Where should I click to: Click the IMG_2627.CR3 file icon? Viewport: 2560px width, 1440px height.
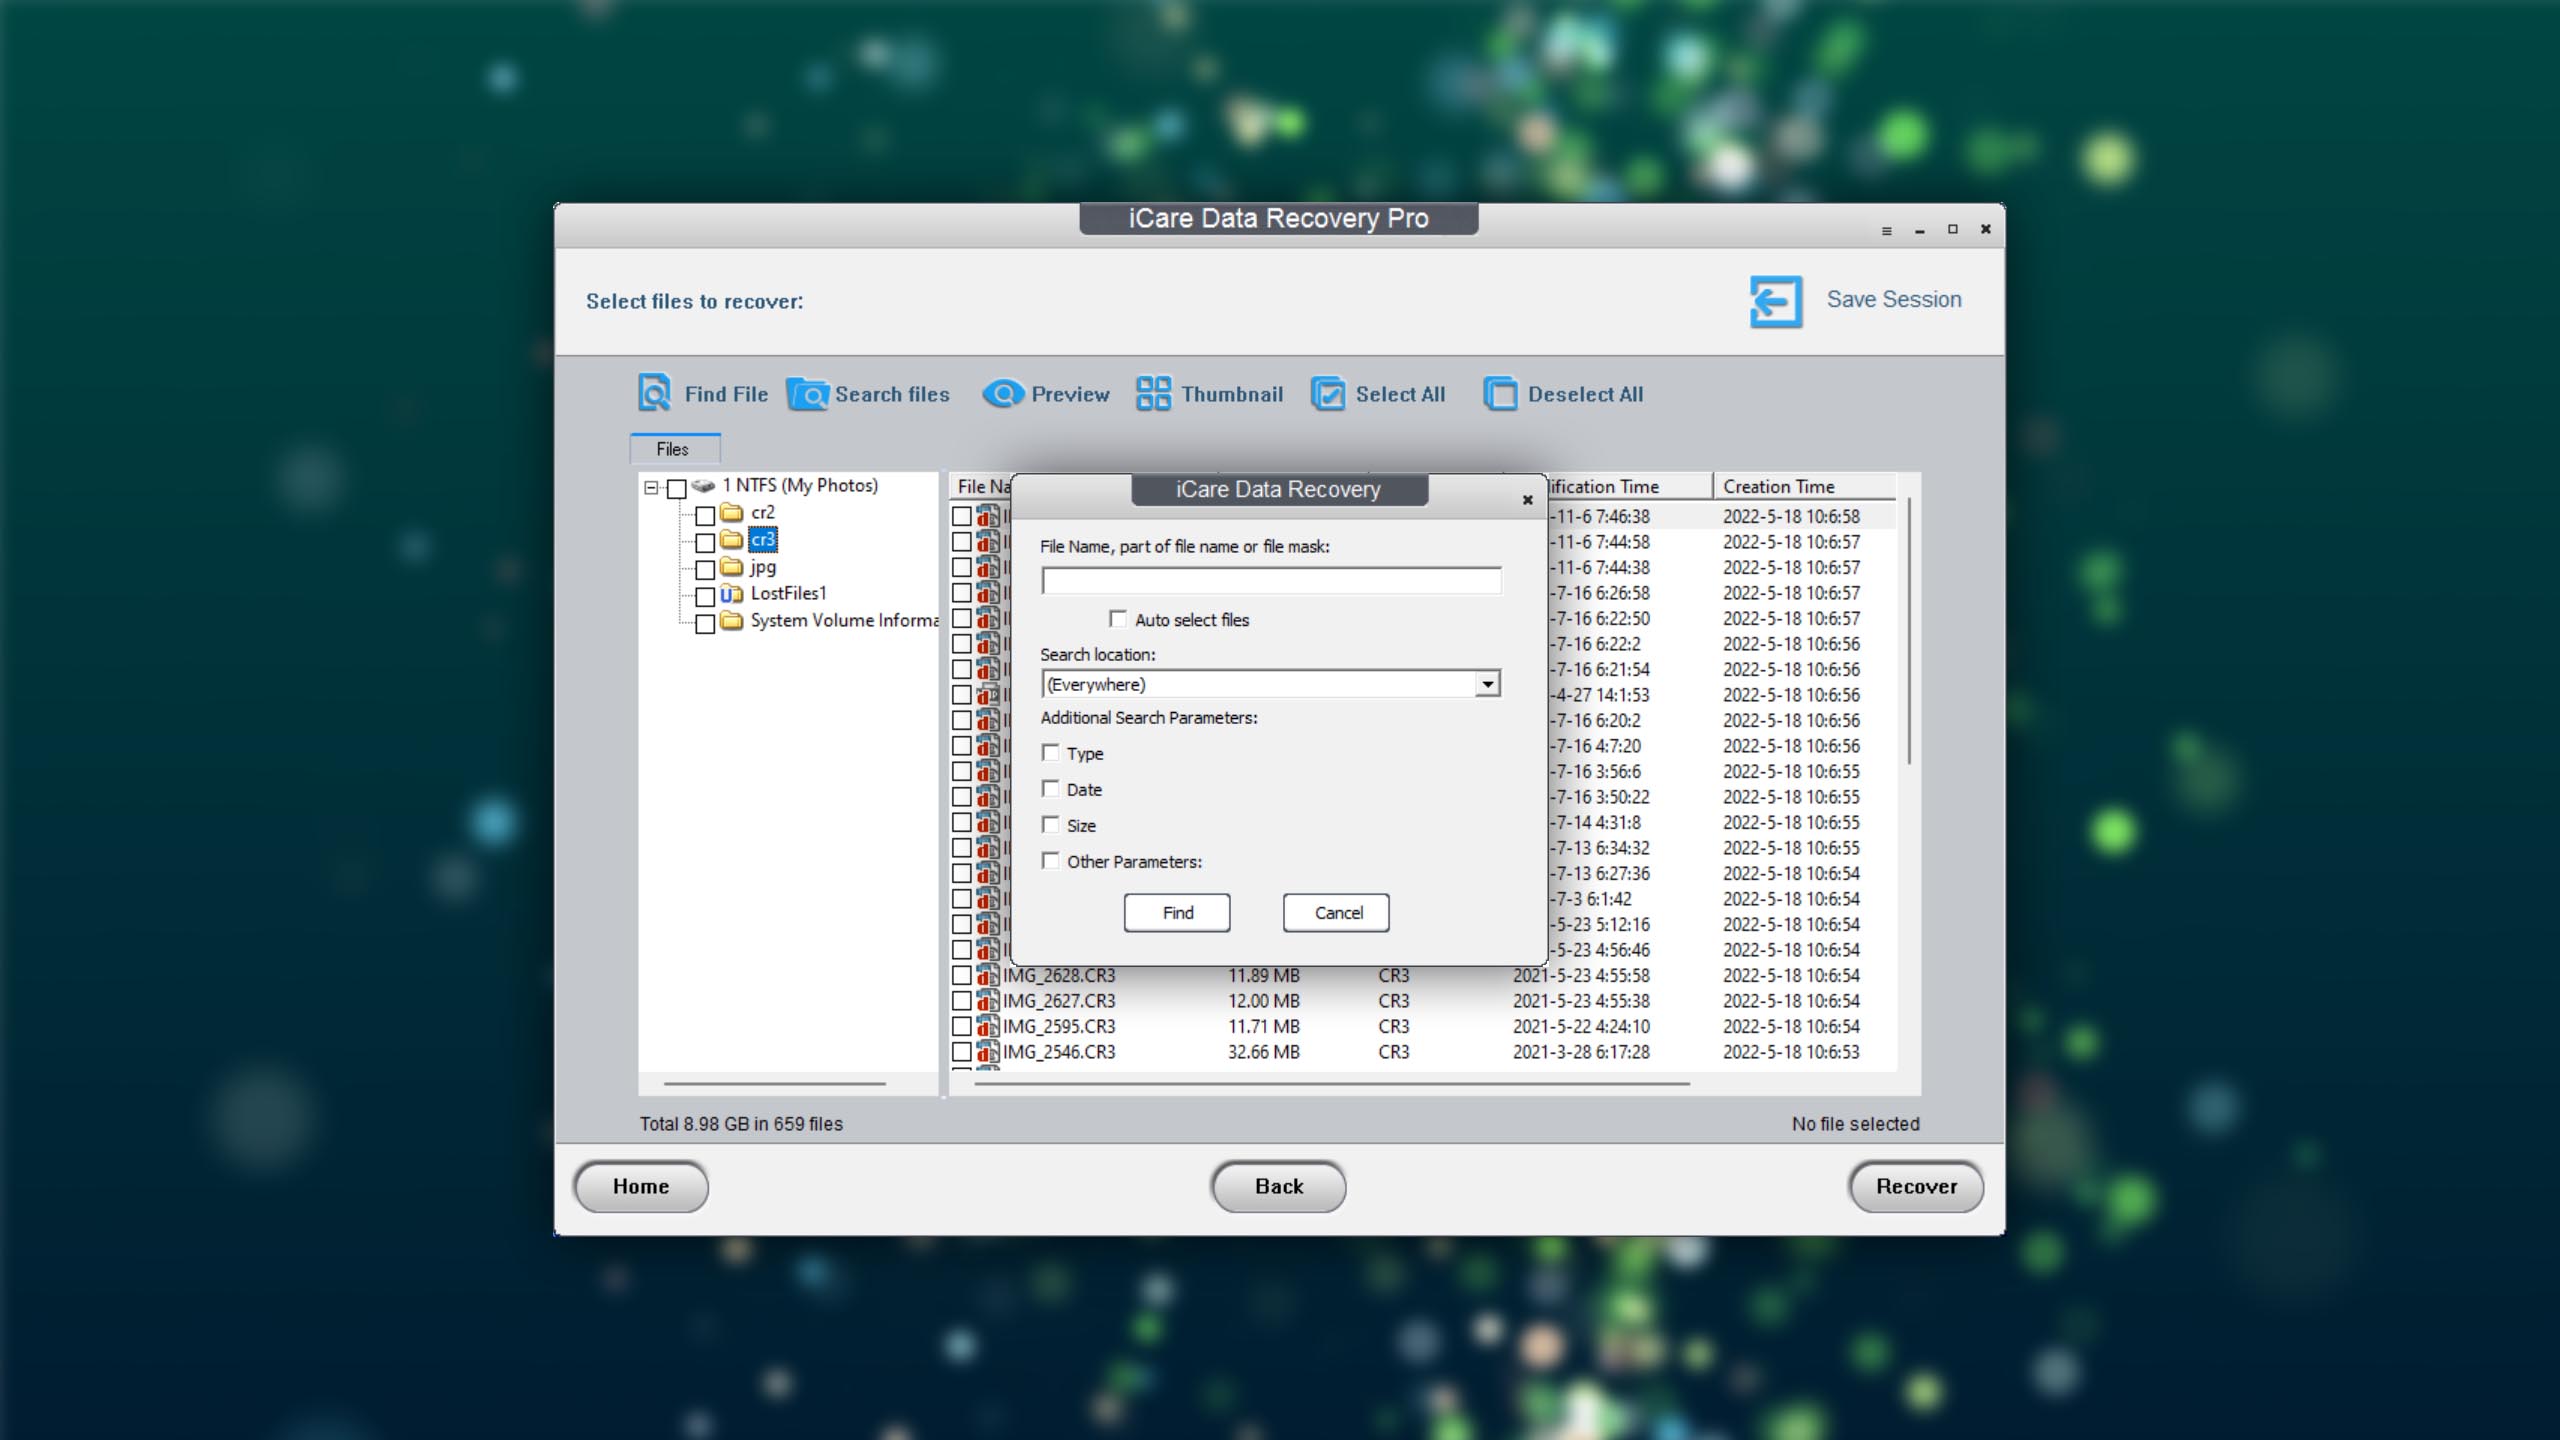point(988,1001)
